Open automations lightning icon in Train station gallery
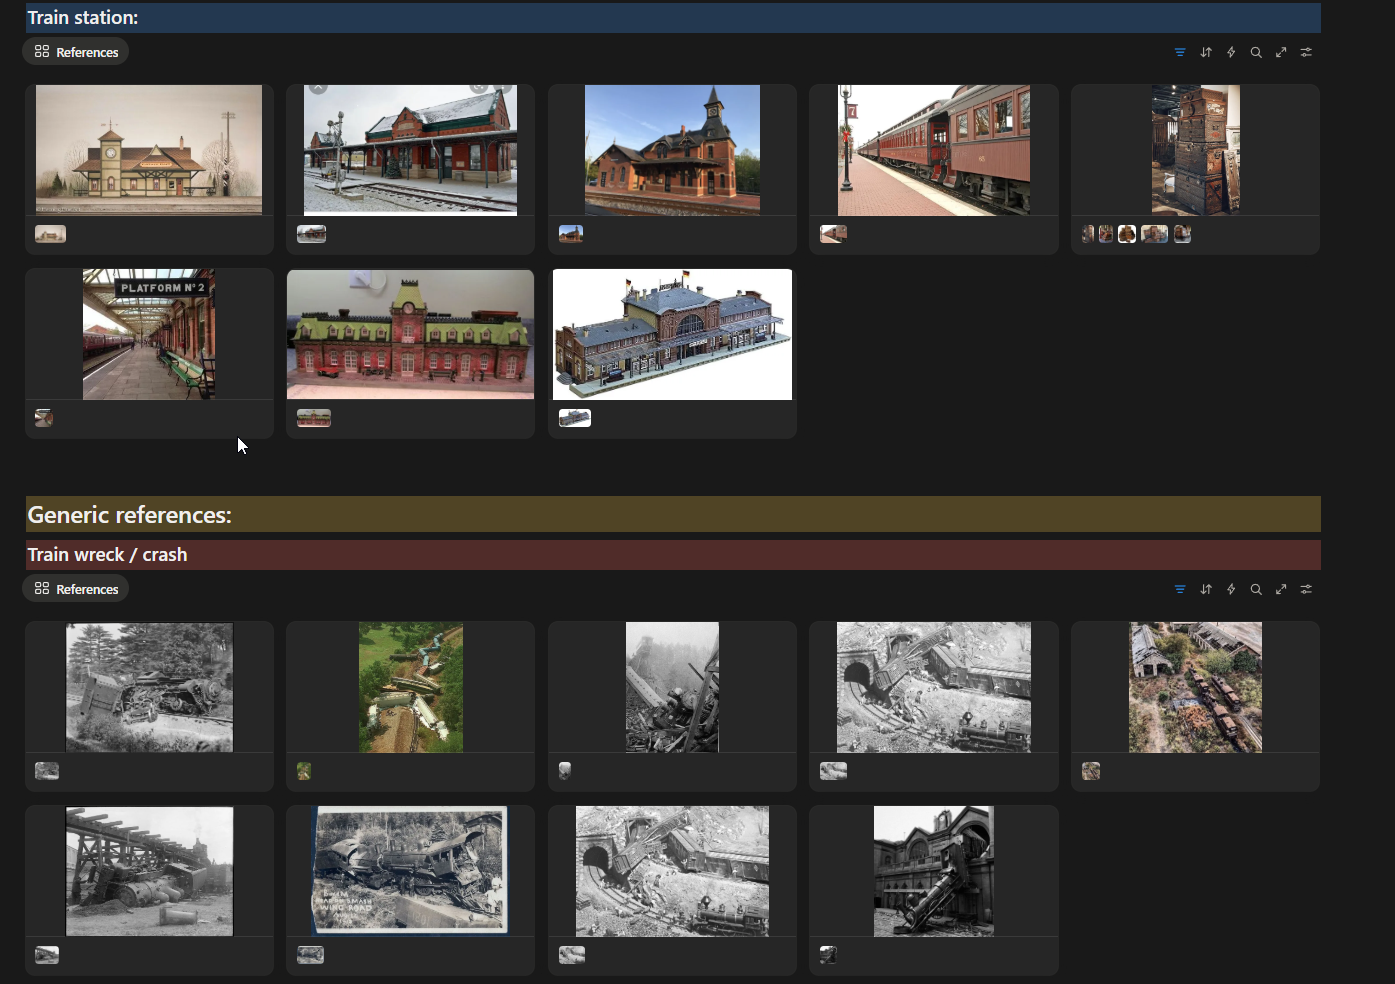 1231,52
